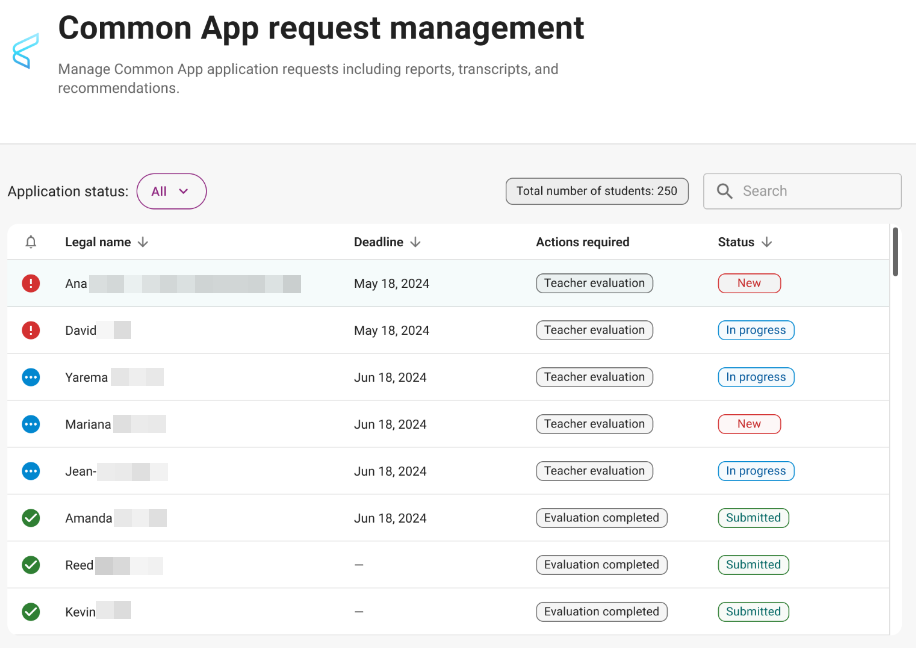Select the Submitted badge on Kevin's row
This screenshot has width=916, height=648.
753,611
